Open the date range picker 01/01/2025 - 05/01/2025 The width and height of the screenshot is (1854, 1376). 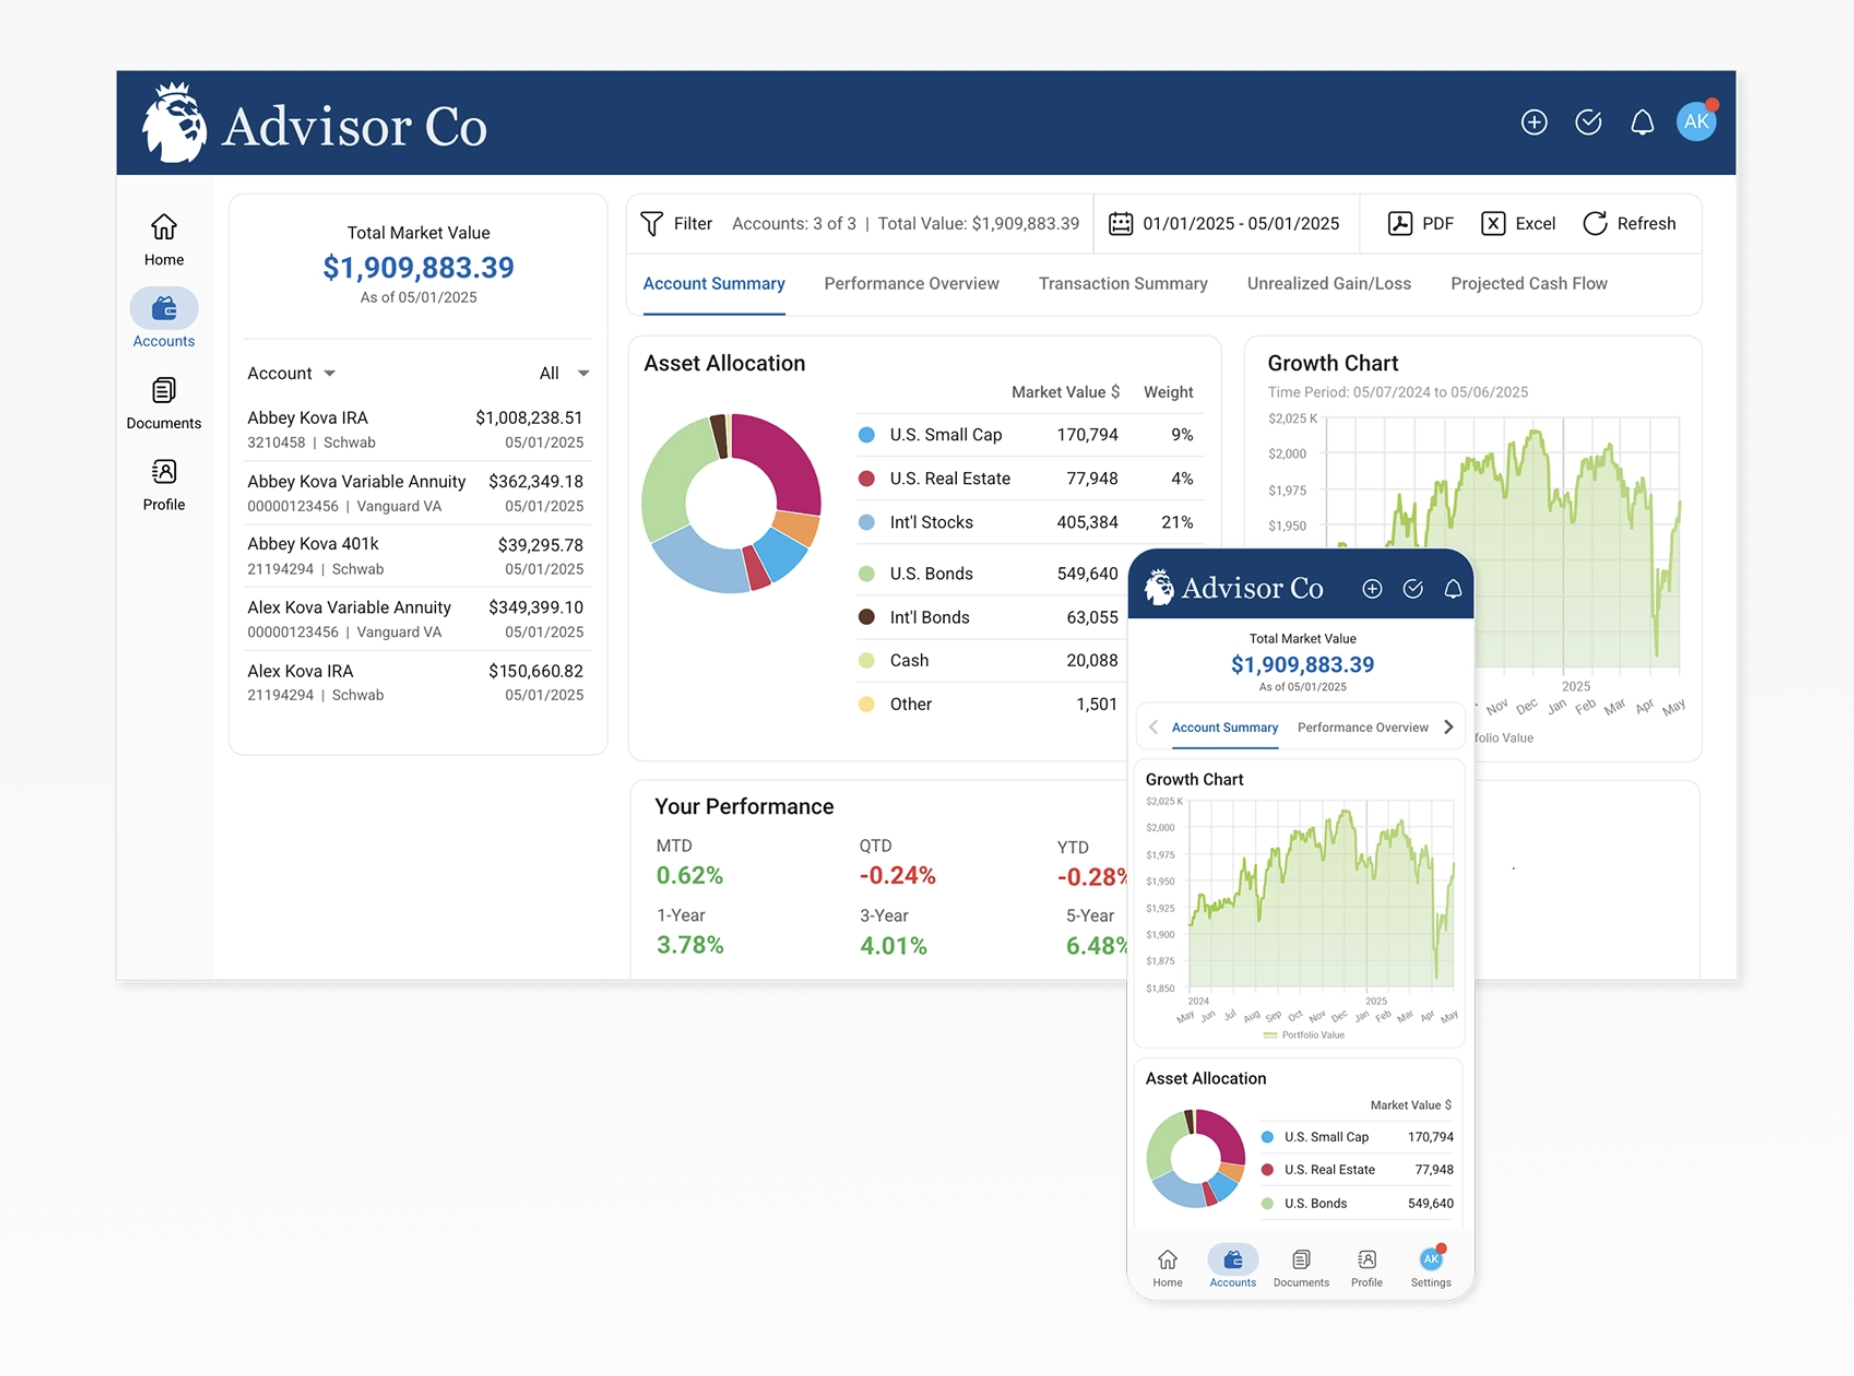(x=1224, y=224)
